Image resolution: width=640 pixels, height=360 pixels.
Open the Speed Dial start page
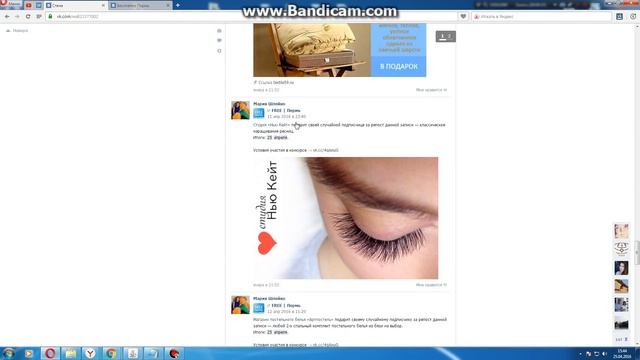[39, 16]
